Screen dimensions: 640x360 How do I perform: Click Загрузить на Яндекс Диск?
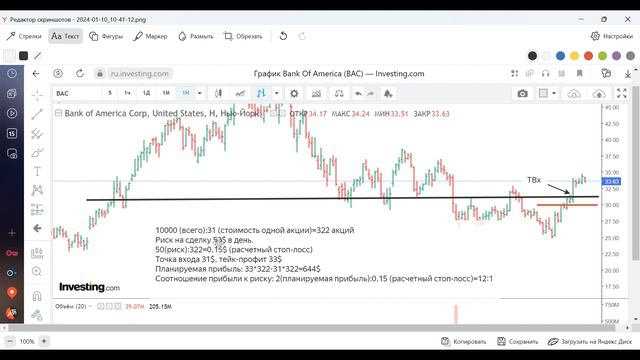tap(590, 342)
